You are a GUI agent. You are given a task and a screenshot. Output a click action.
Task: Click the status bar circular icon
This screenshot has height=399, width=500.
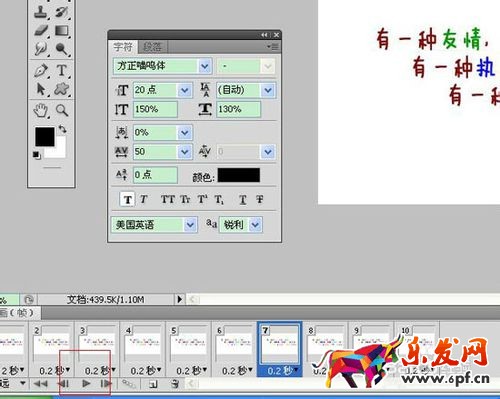[29, 300]
